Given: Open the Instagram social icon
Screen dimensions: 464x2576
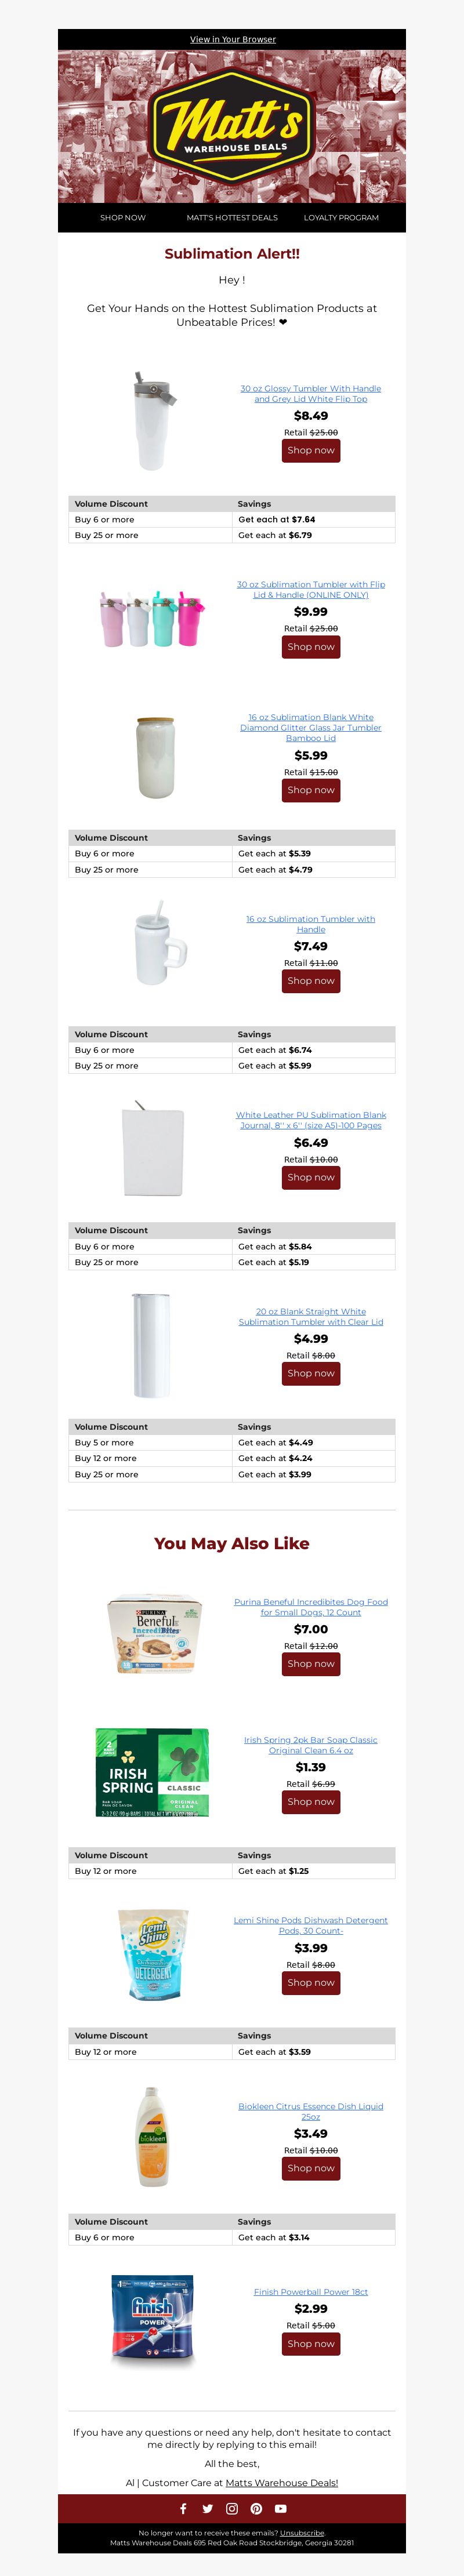Looking at the screenshot, I should (232, 2508).
